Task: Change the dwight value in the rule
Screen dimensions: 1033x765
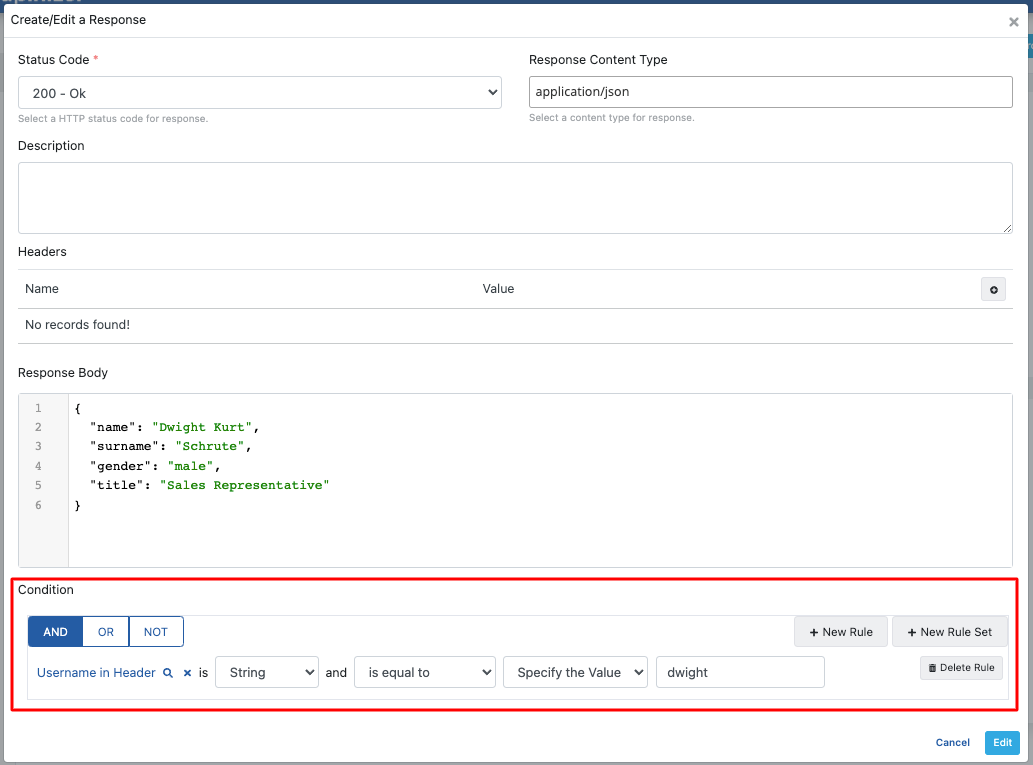Action: 740,672
